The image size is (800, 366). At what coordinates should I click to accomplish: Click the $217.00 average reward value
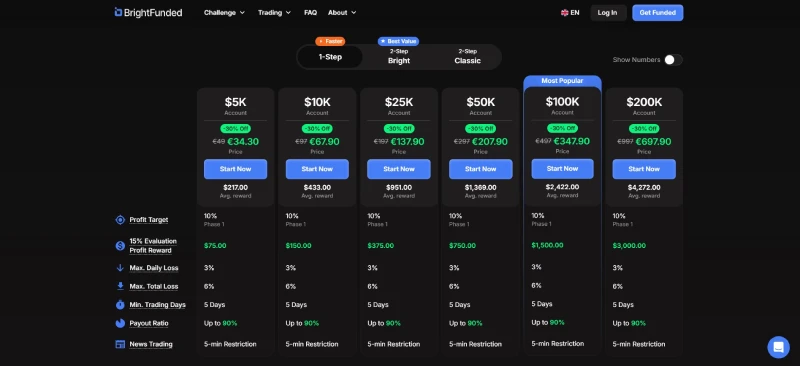(235, 188)
